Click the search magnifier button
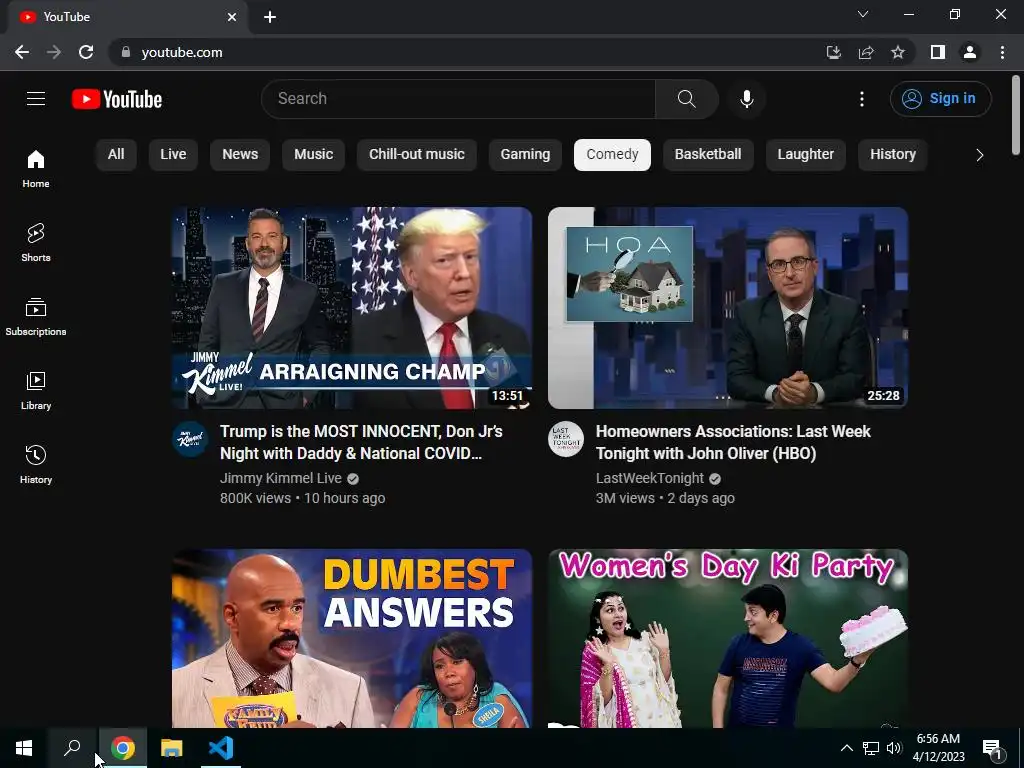The image size is (1024, 768). coord(686,99)
